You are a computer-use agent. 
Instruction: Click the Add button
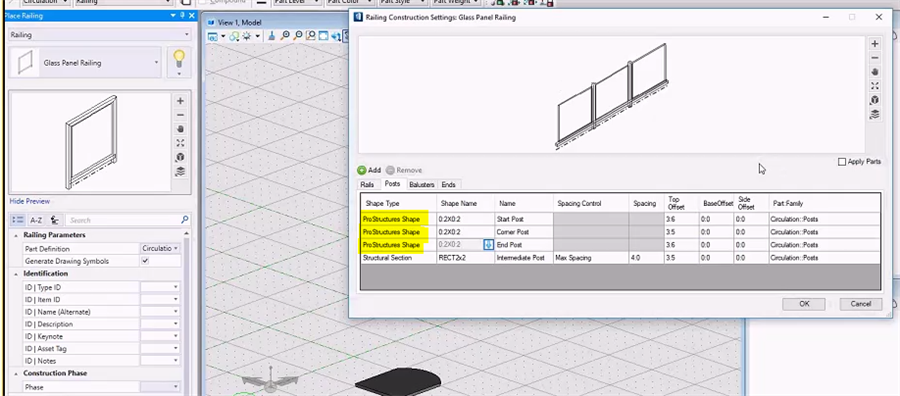pos(369,170)
